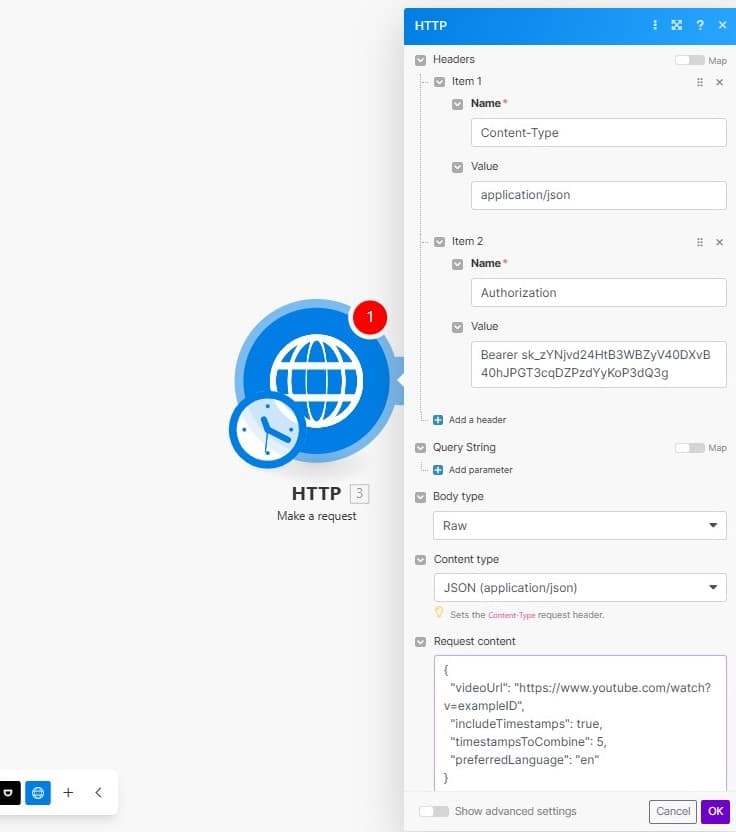The width and height of the screenshot is (736, 832).
Task: Collapse header Item 2
Action: [439, 242]
